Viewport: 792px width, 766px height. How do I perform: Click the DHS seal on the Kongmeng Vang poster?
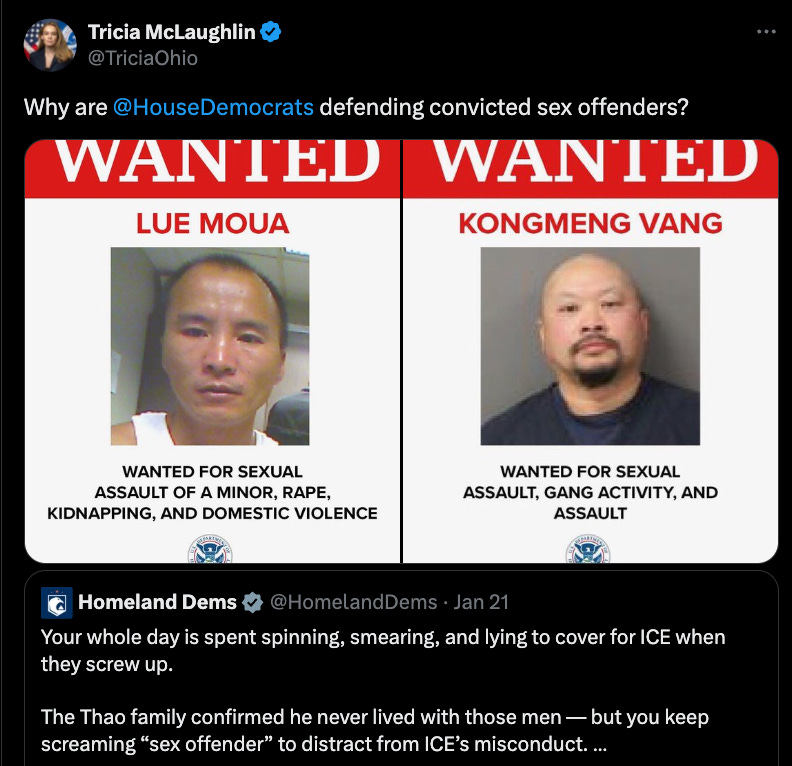point(588,549)
